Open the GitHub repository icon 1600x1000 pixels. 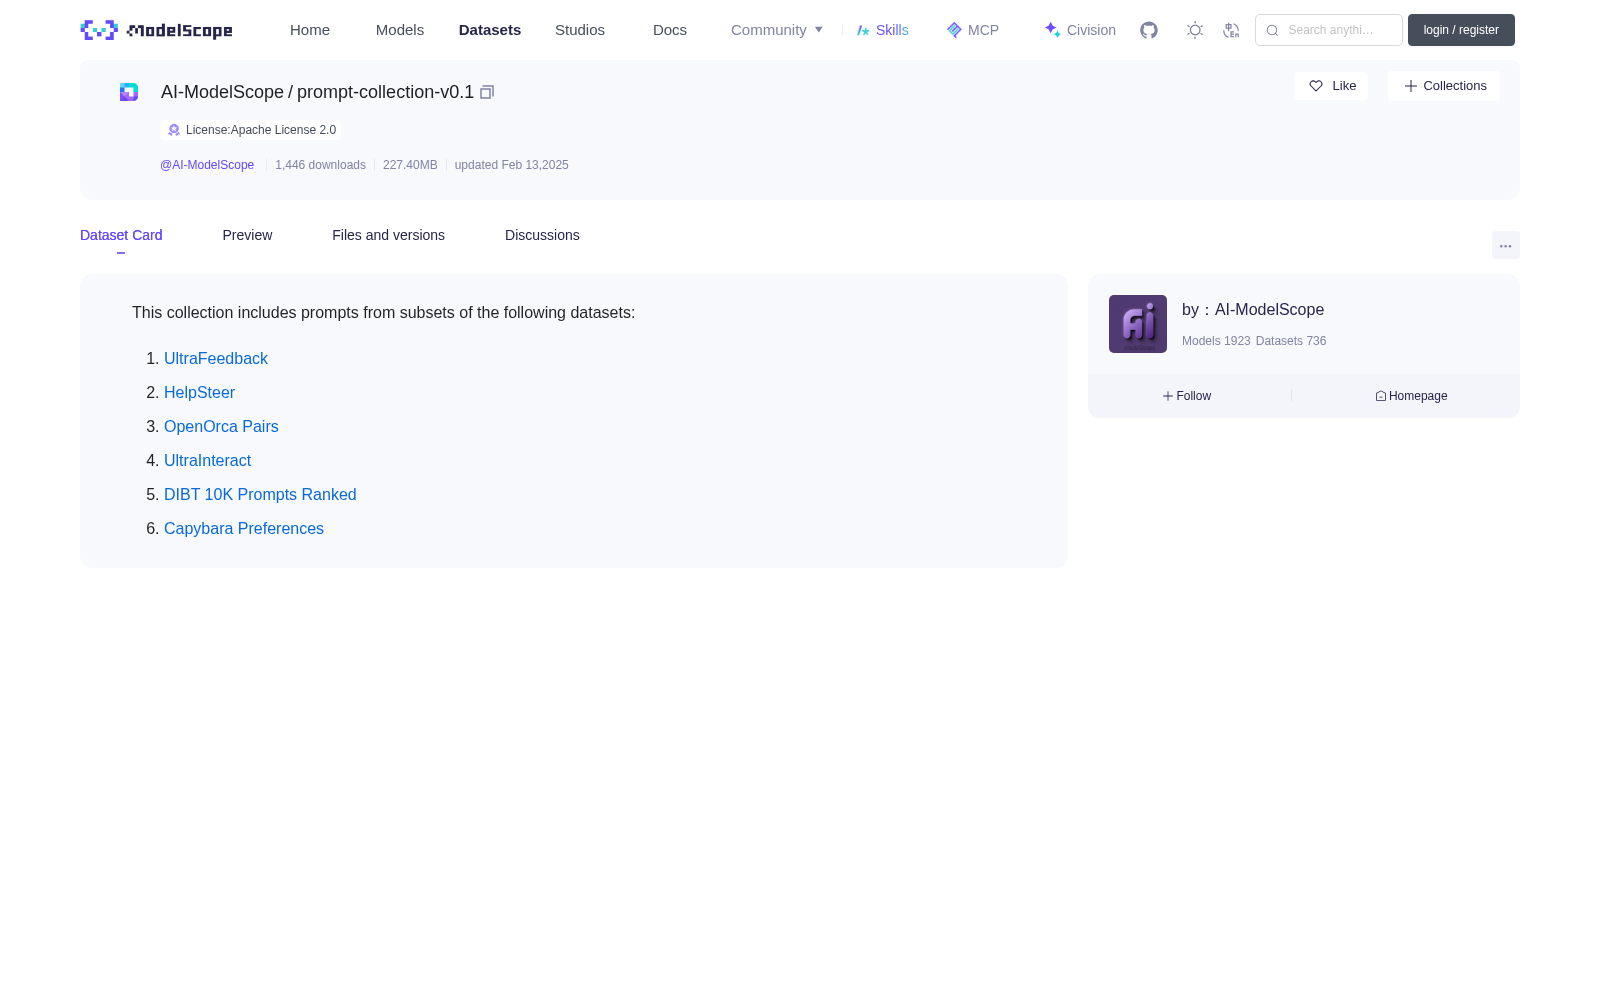tap(1149, 30)
